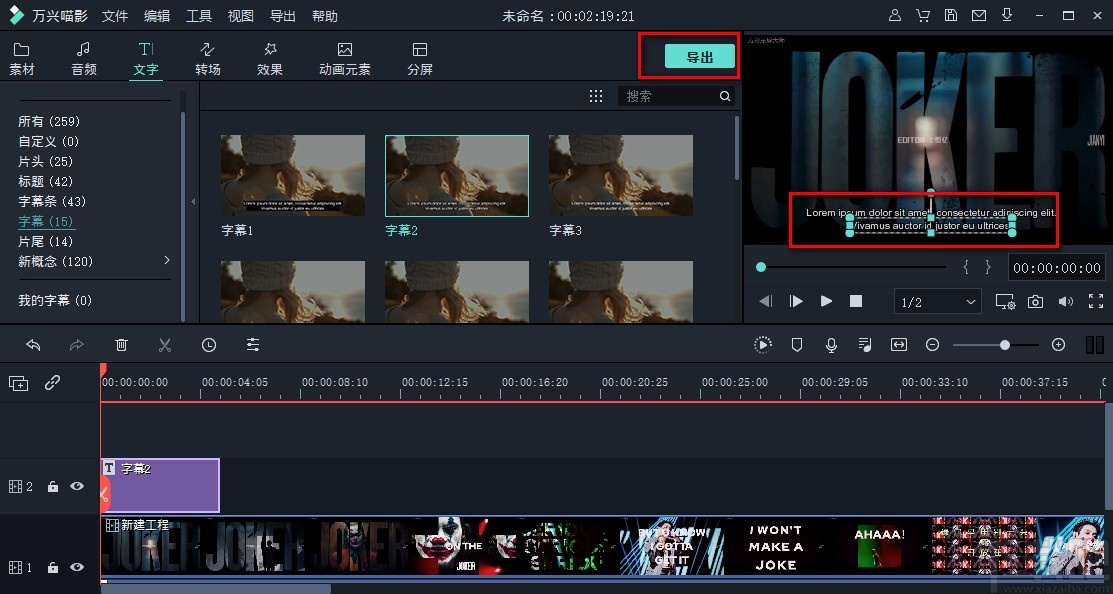Screen dimensions: 1113x594
Task: Lock track 1 with its padlock icon
Action: tap(53, 567)
